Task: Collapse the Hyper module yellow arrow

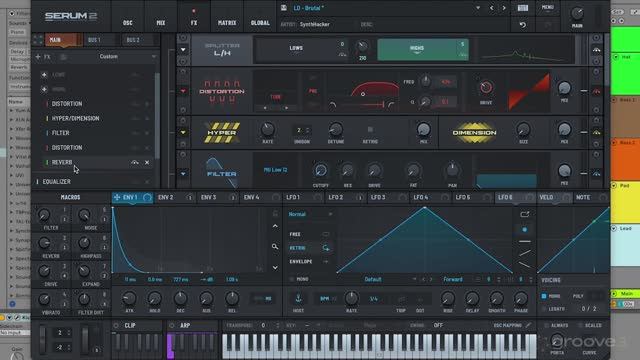Action: click(x=183, y=133)
